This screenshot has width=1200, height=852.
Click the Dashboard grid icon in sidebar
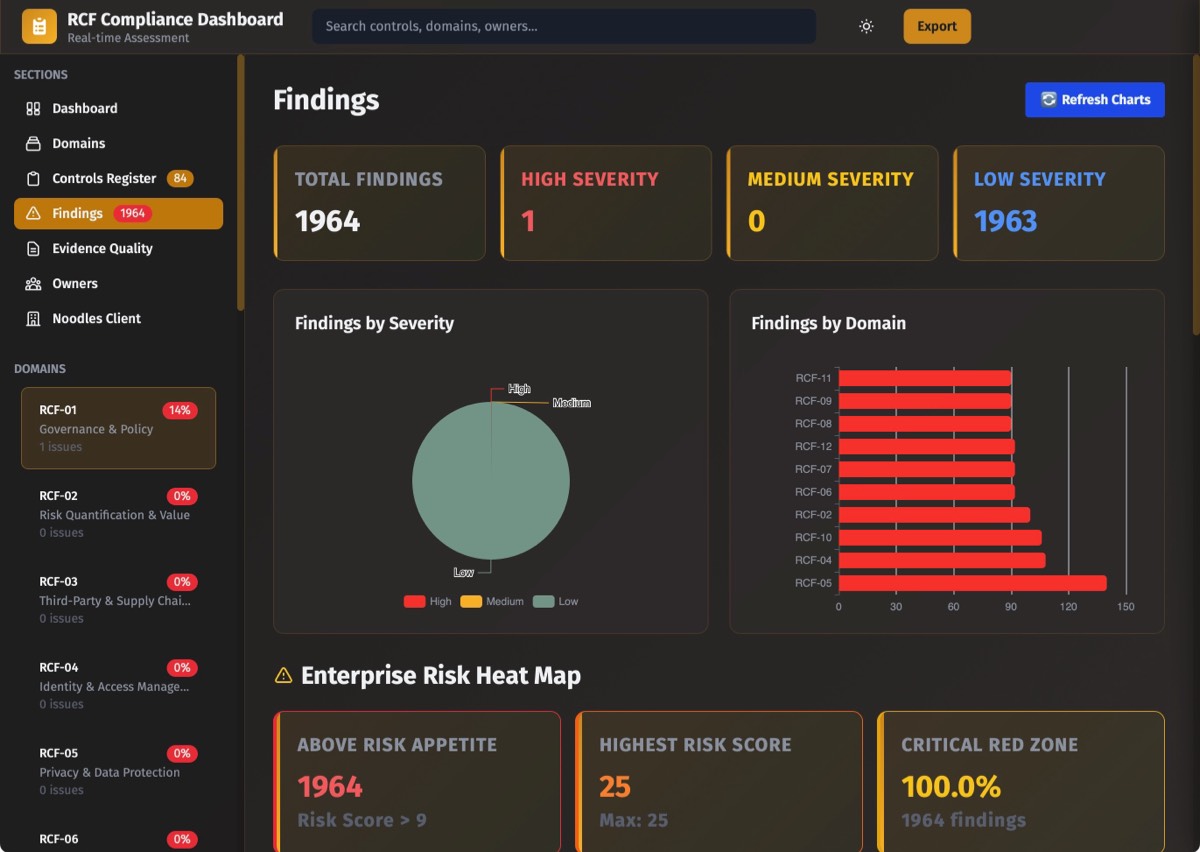pyautogui.click(x=33, y=109)
